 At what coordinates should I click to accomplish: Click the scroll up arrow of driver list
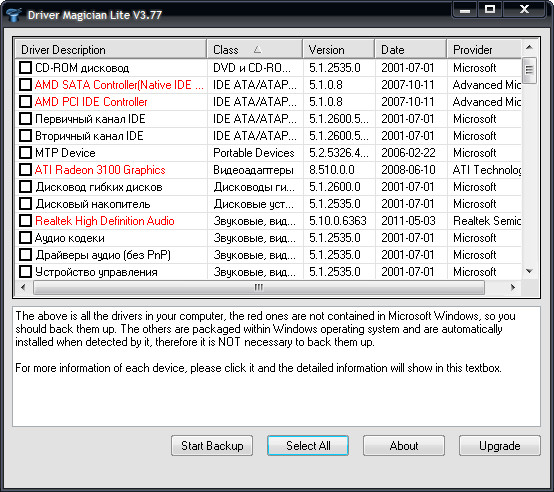pos(529,47)
